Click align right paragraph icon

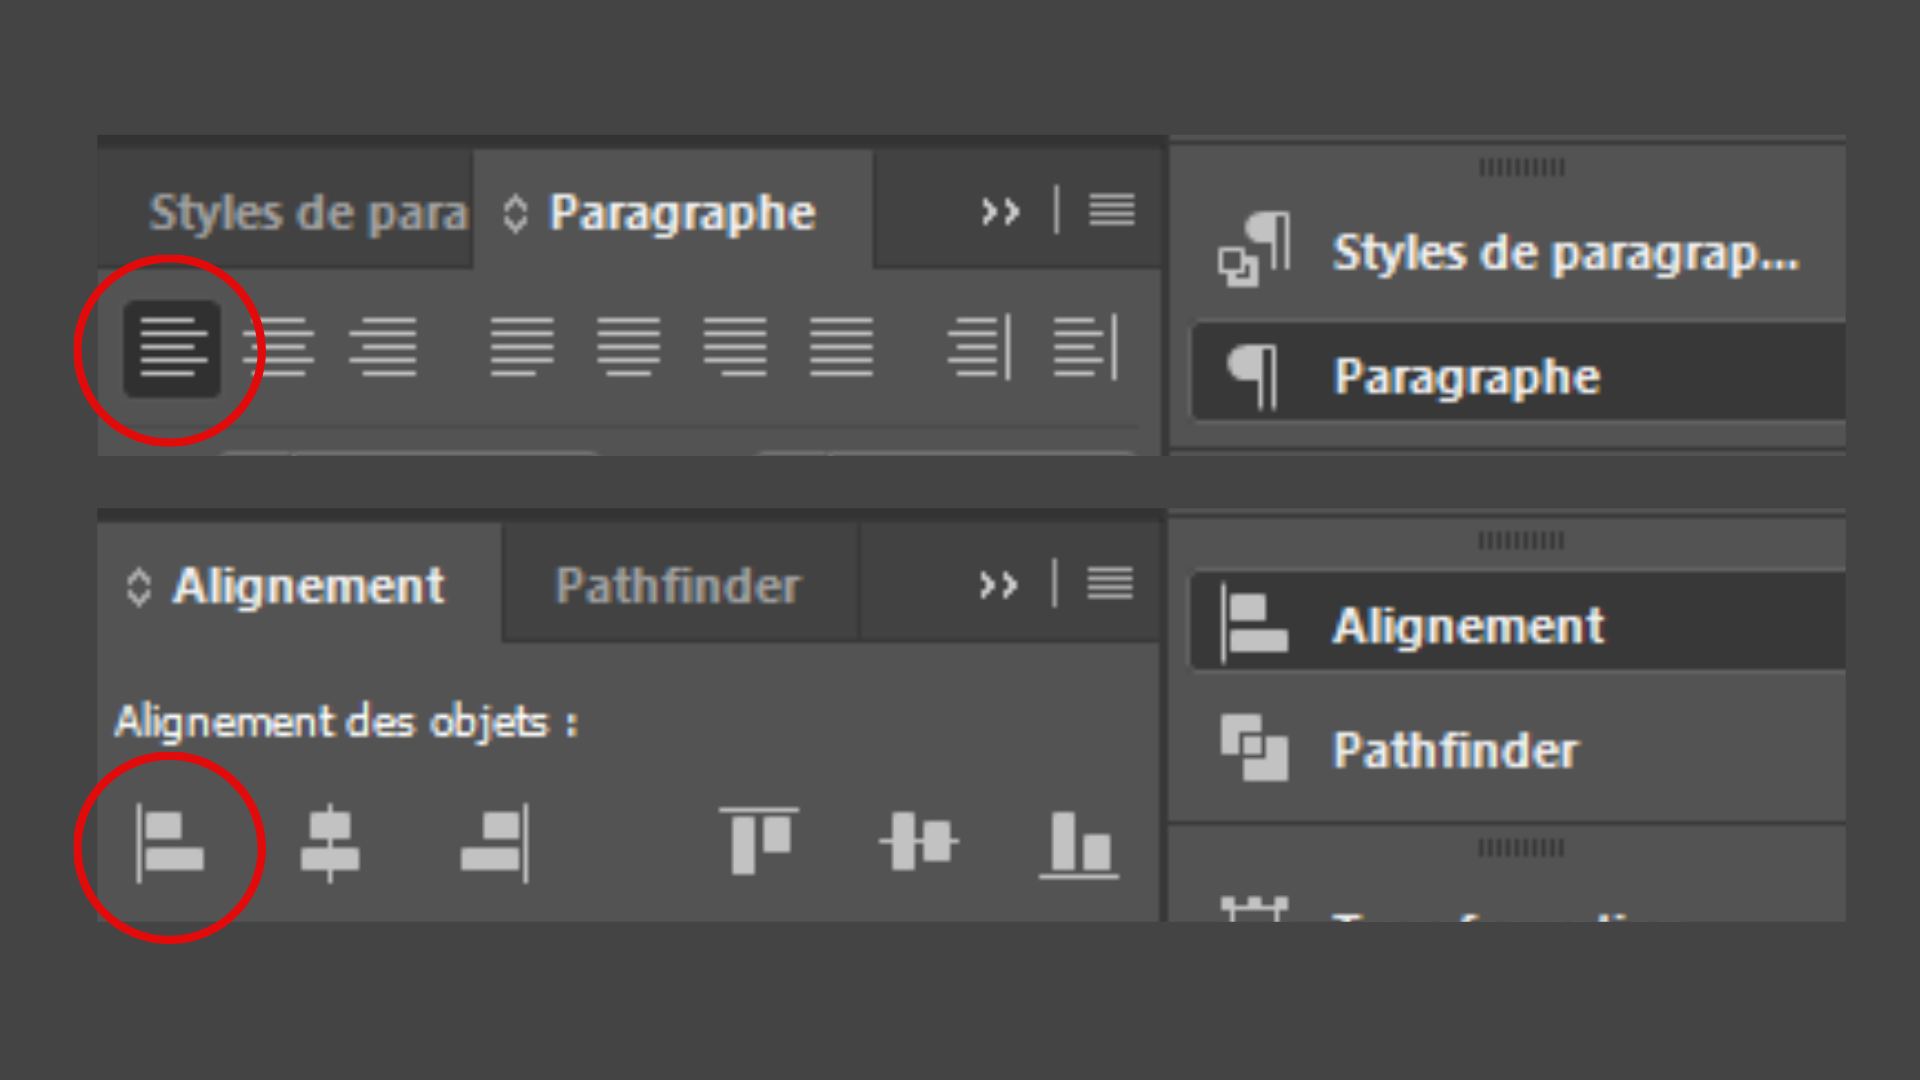pos(383,348)
